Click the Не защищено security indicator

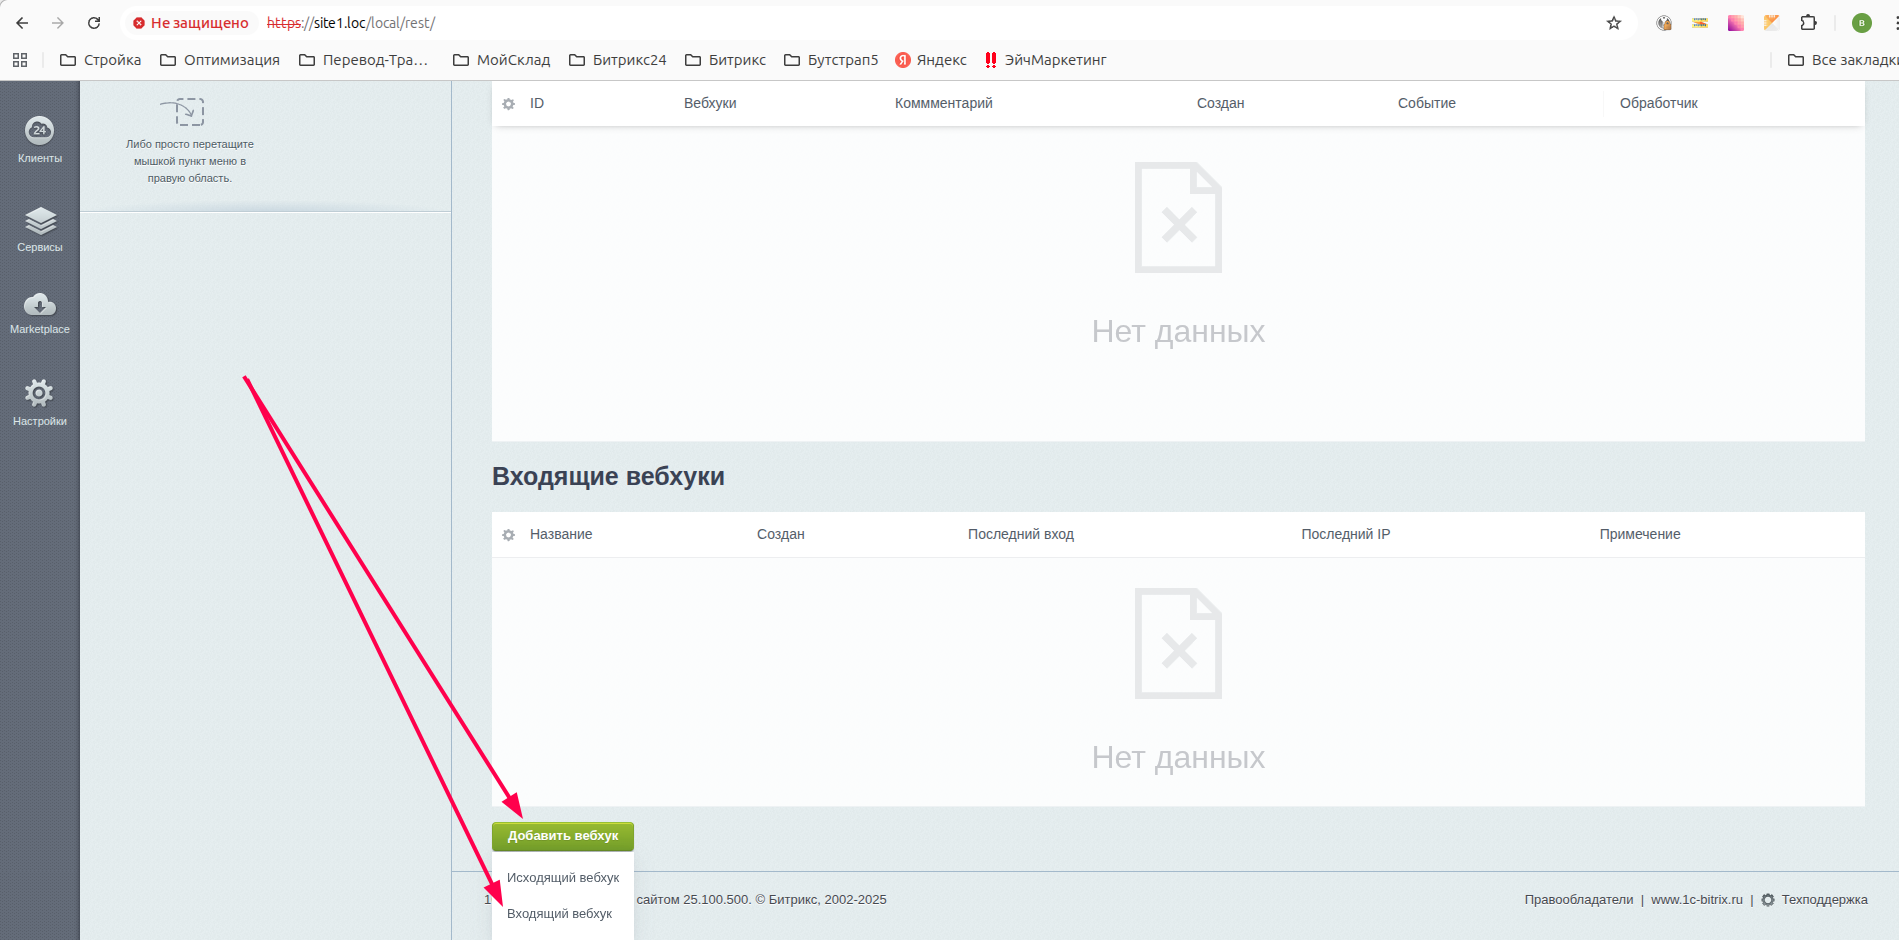191,23
